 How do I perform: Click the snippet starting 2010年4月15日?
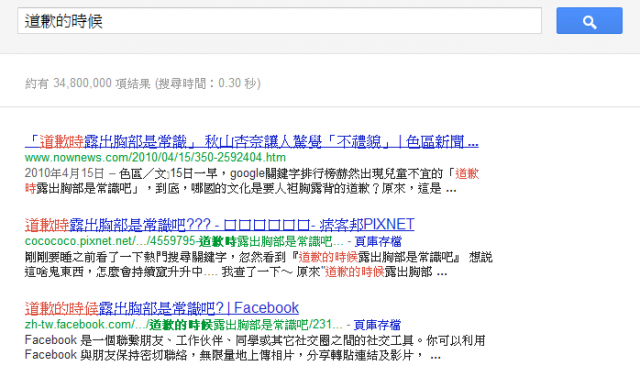tap(252, 181)
